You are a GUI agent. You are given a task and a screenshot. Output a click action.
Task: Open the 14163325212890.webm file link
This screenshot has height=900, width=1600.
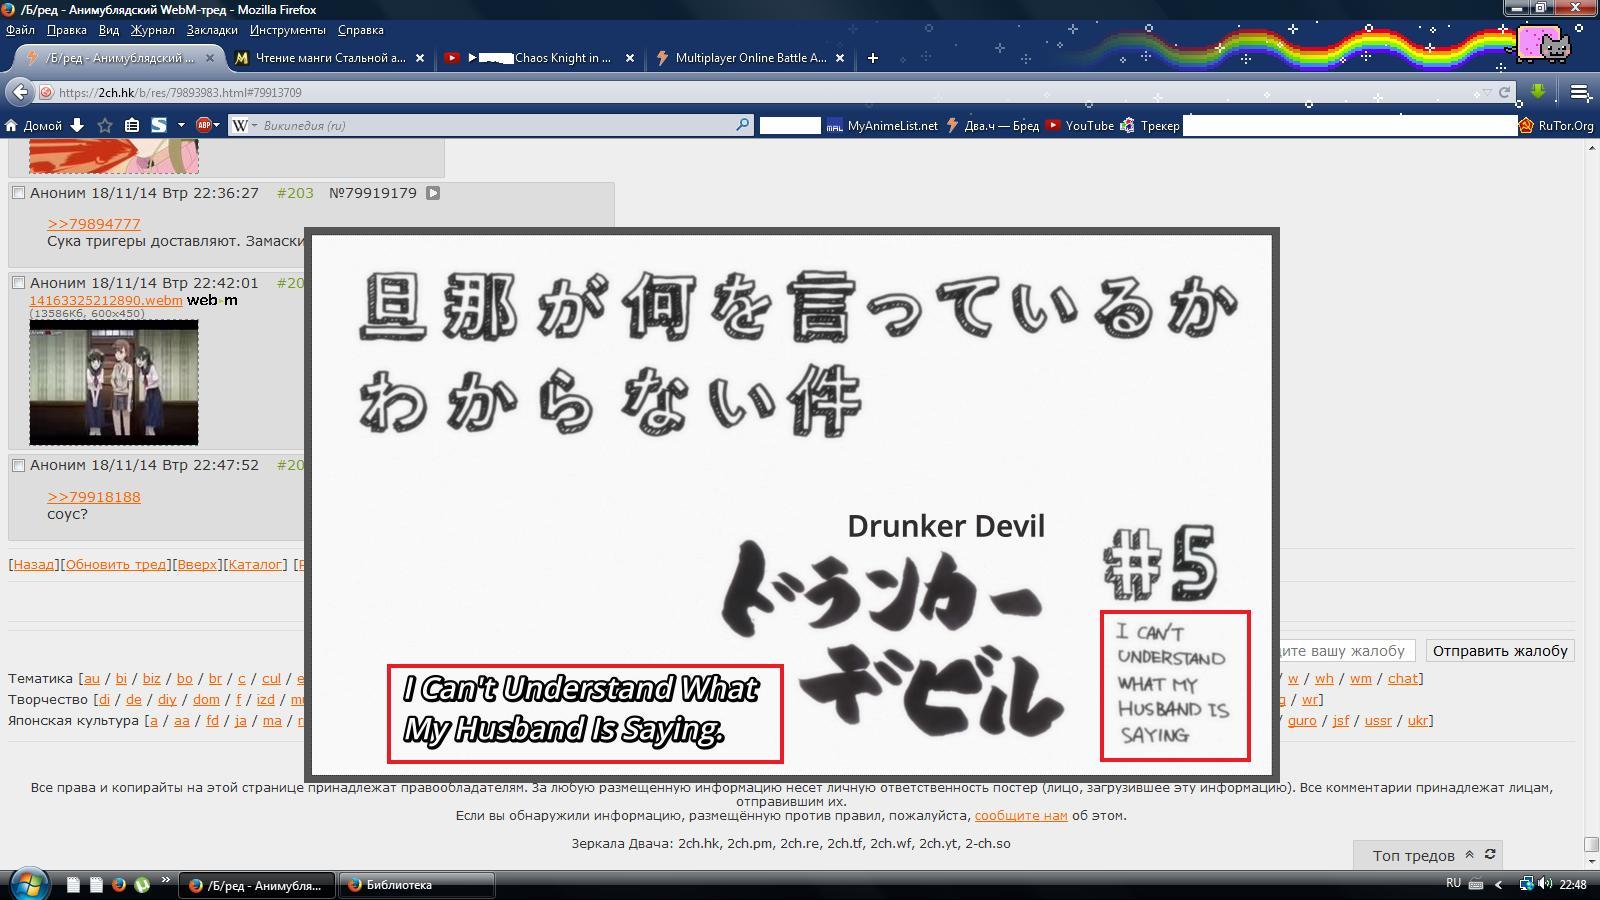(106, 300)
